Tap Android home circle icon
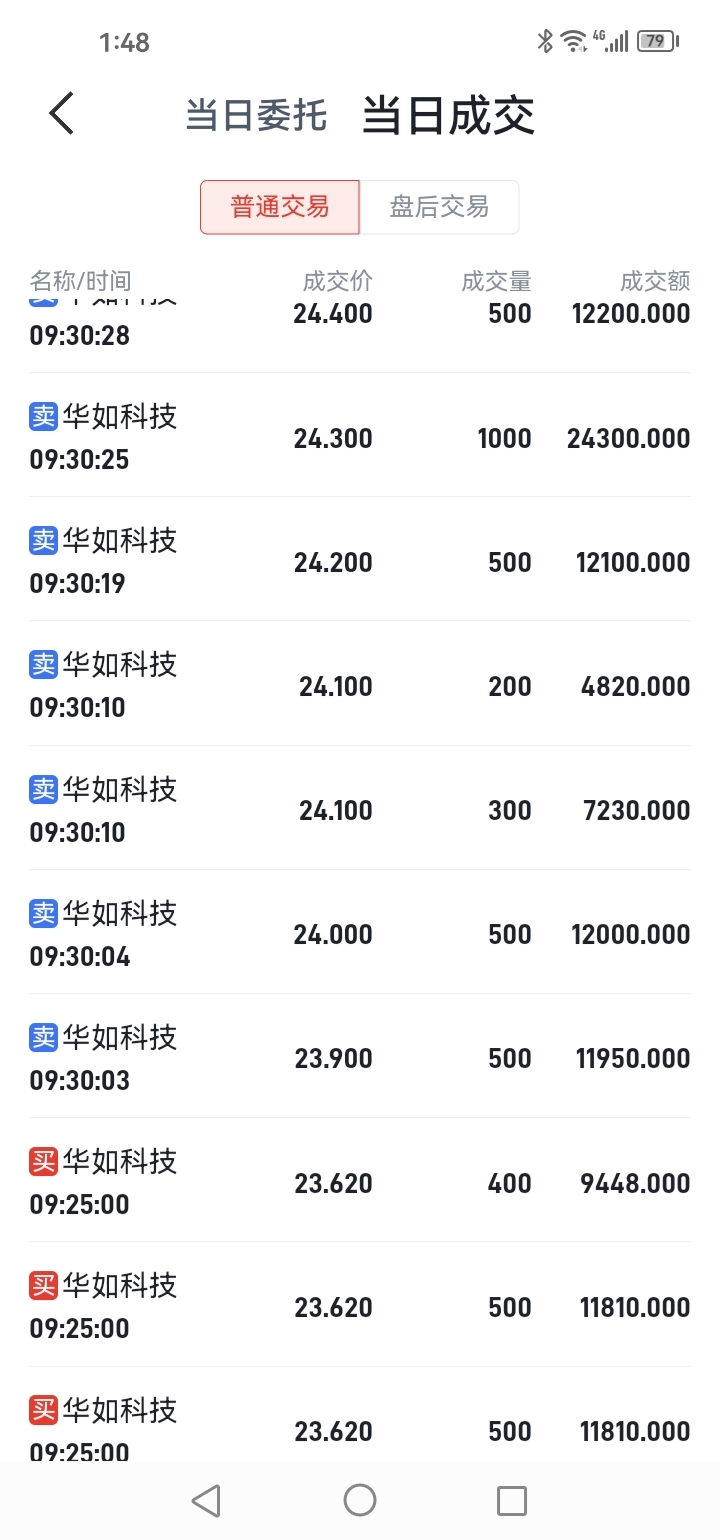This screenshot has height=1540, width=720. pyautogui.click(x=360, y=1500)
